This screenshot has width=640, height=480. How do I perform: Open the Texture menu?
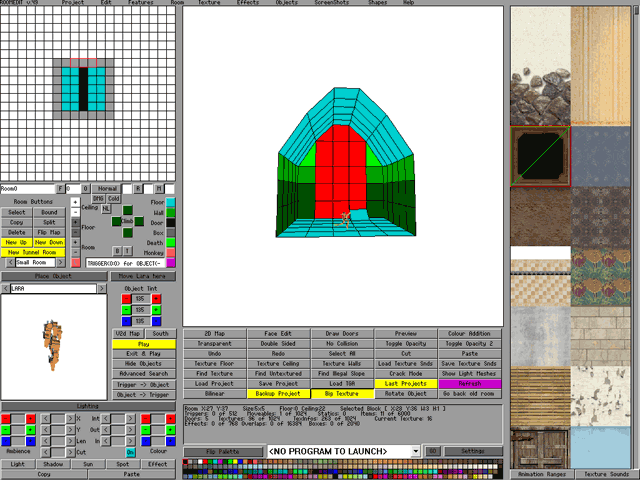click(209, 3)
